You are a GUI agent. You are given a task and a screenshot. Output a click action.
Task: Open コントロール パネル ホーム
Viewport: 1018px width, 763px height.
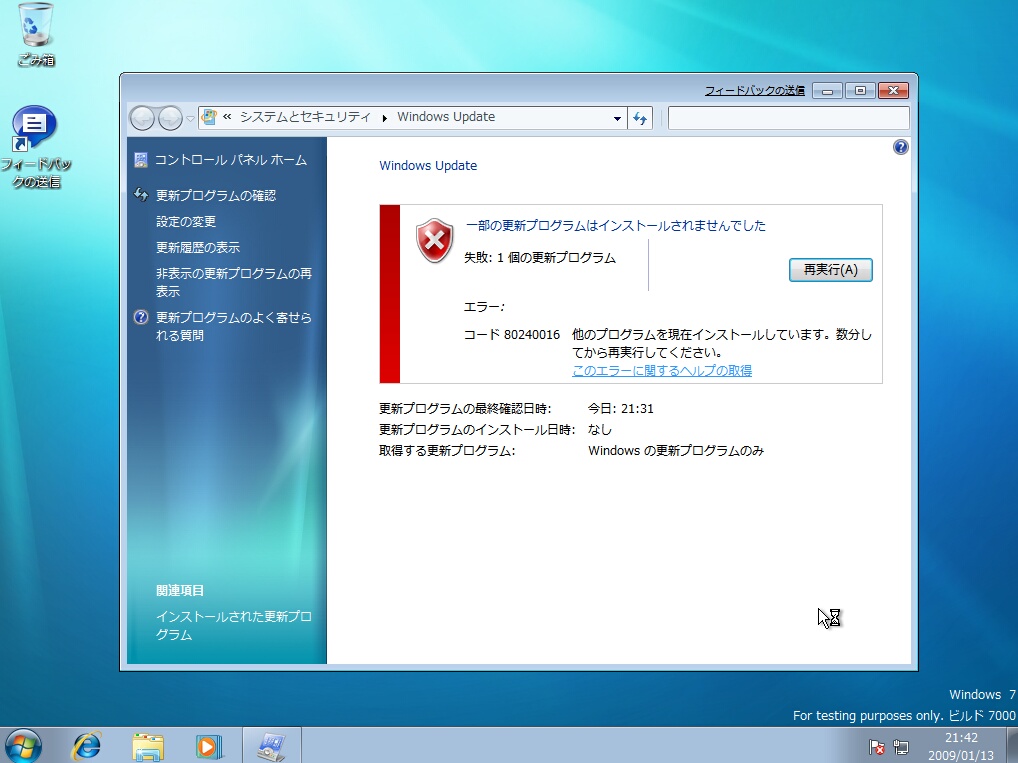point(231,160)
